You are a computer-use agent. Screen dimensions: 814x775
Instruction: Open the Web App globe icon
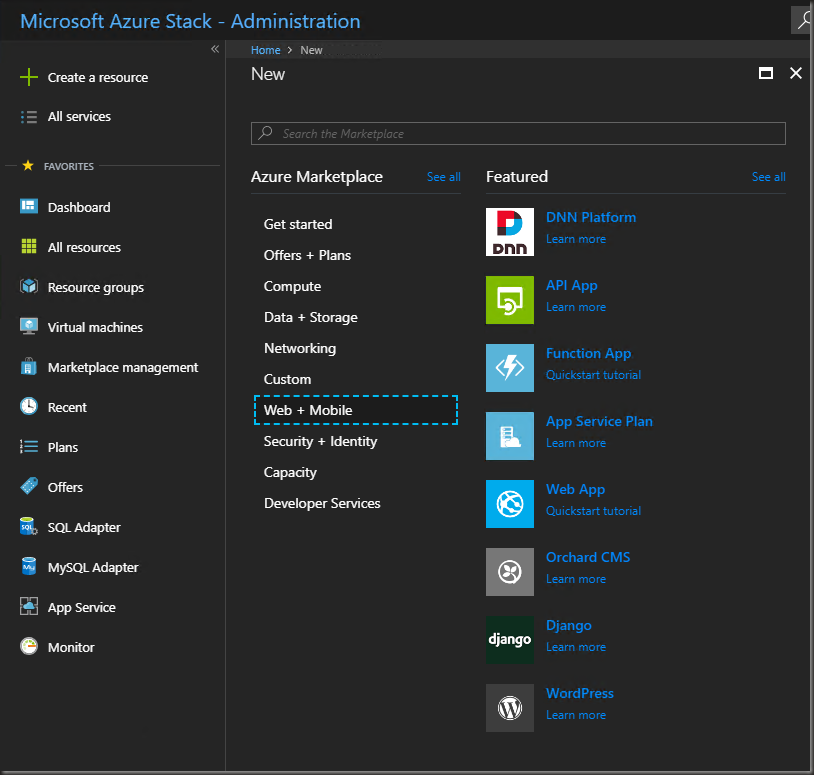pyautogui.click(x=510, y=504)
